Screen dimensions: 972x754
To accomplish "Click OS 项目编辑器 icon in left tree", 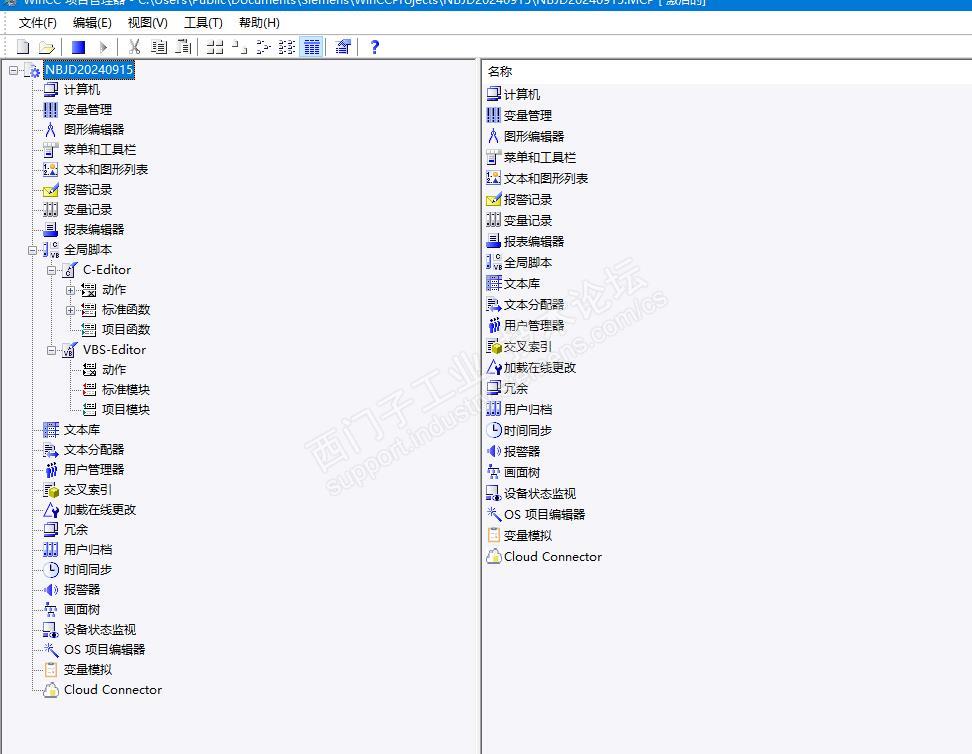I will (x=51, y=649).
